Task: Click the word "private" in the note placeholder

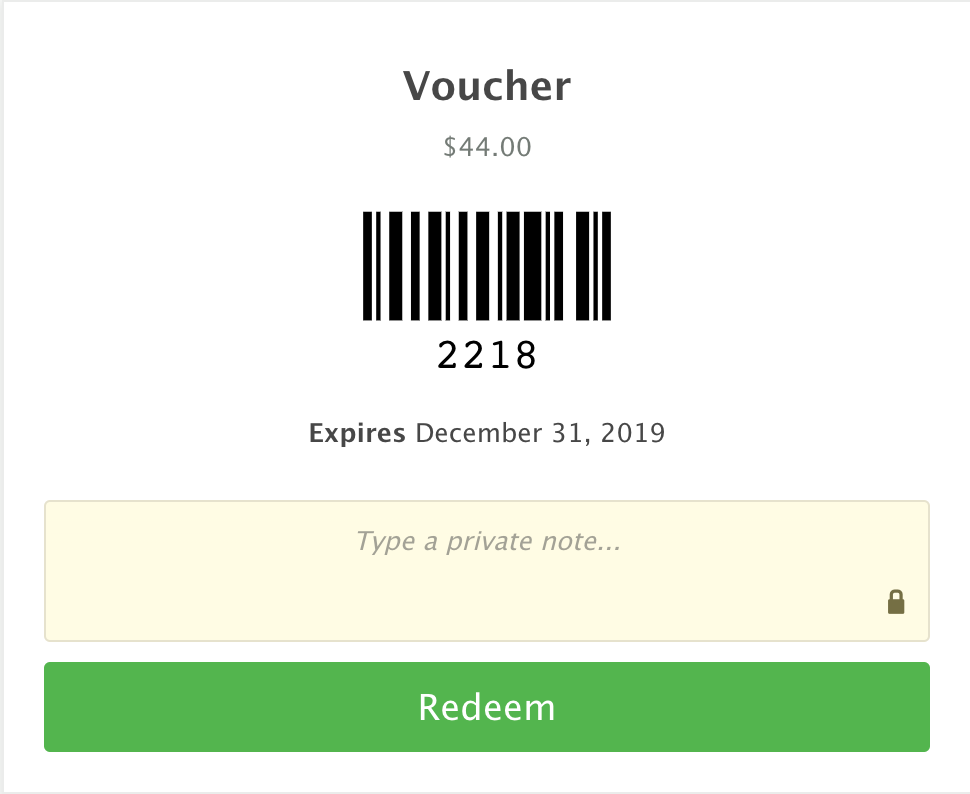Action: pos(488,542)
